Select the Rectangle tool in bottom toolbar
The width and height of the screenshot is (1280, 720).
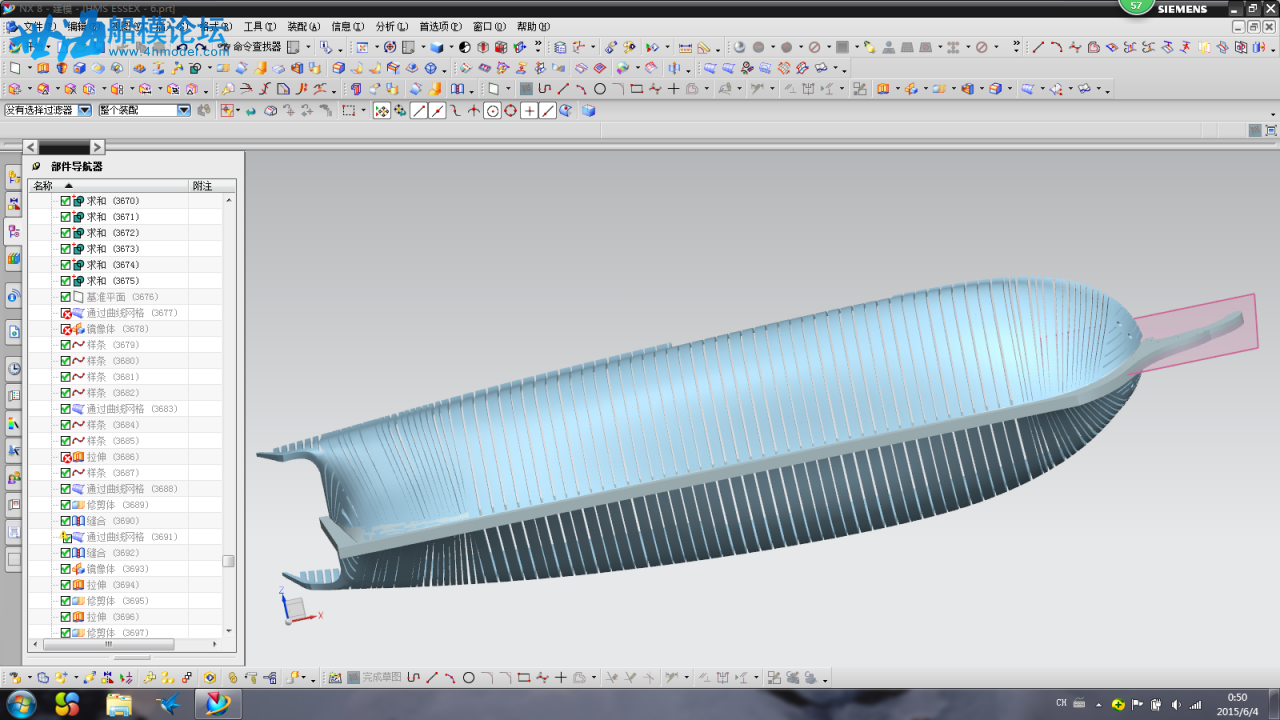click(524, 677)
